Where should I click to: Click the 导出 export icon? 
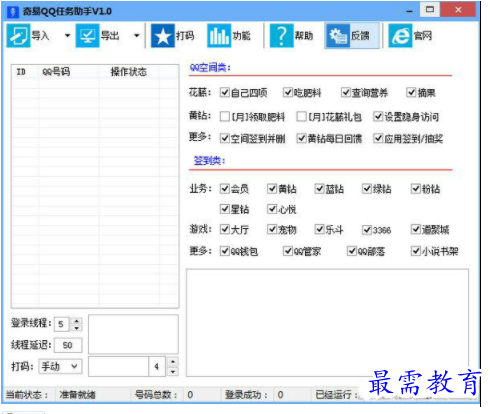[x=87, y=36]
